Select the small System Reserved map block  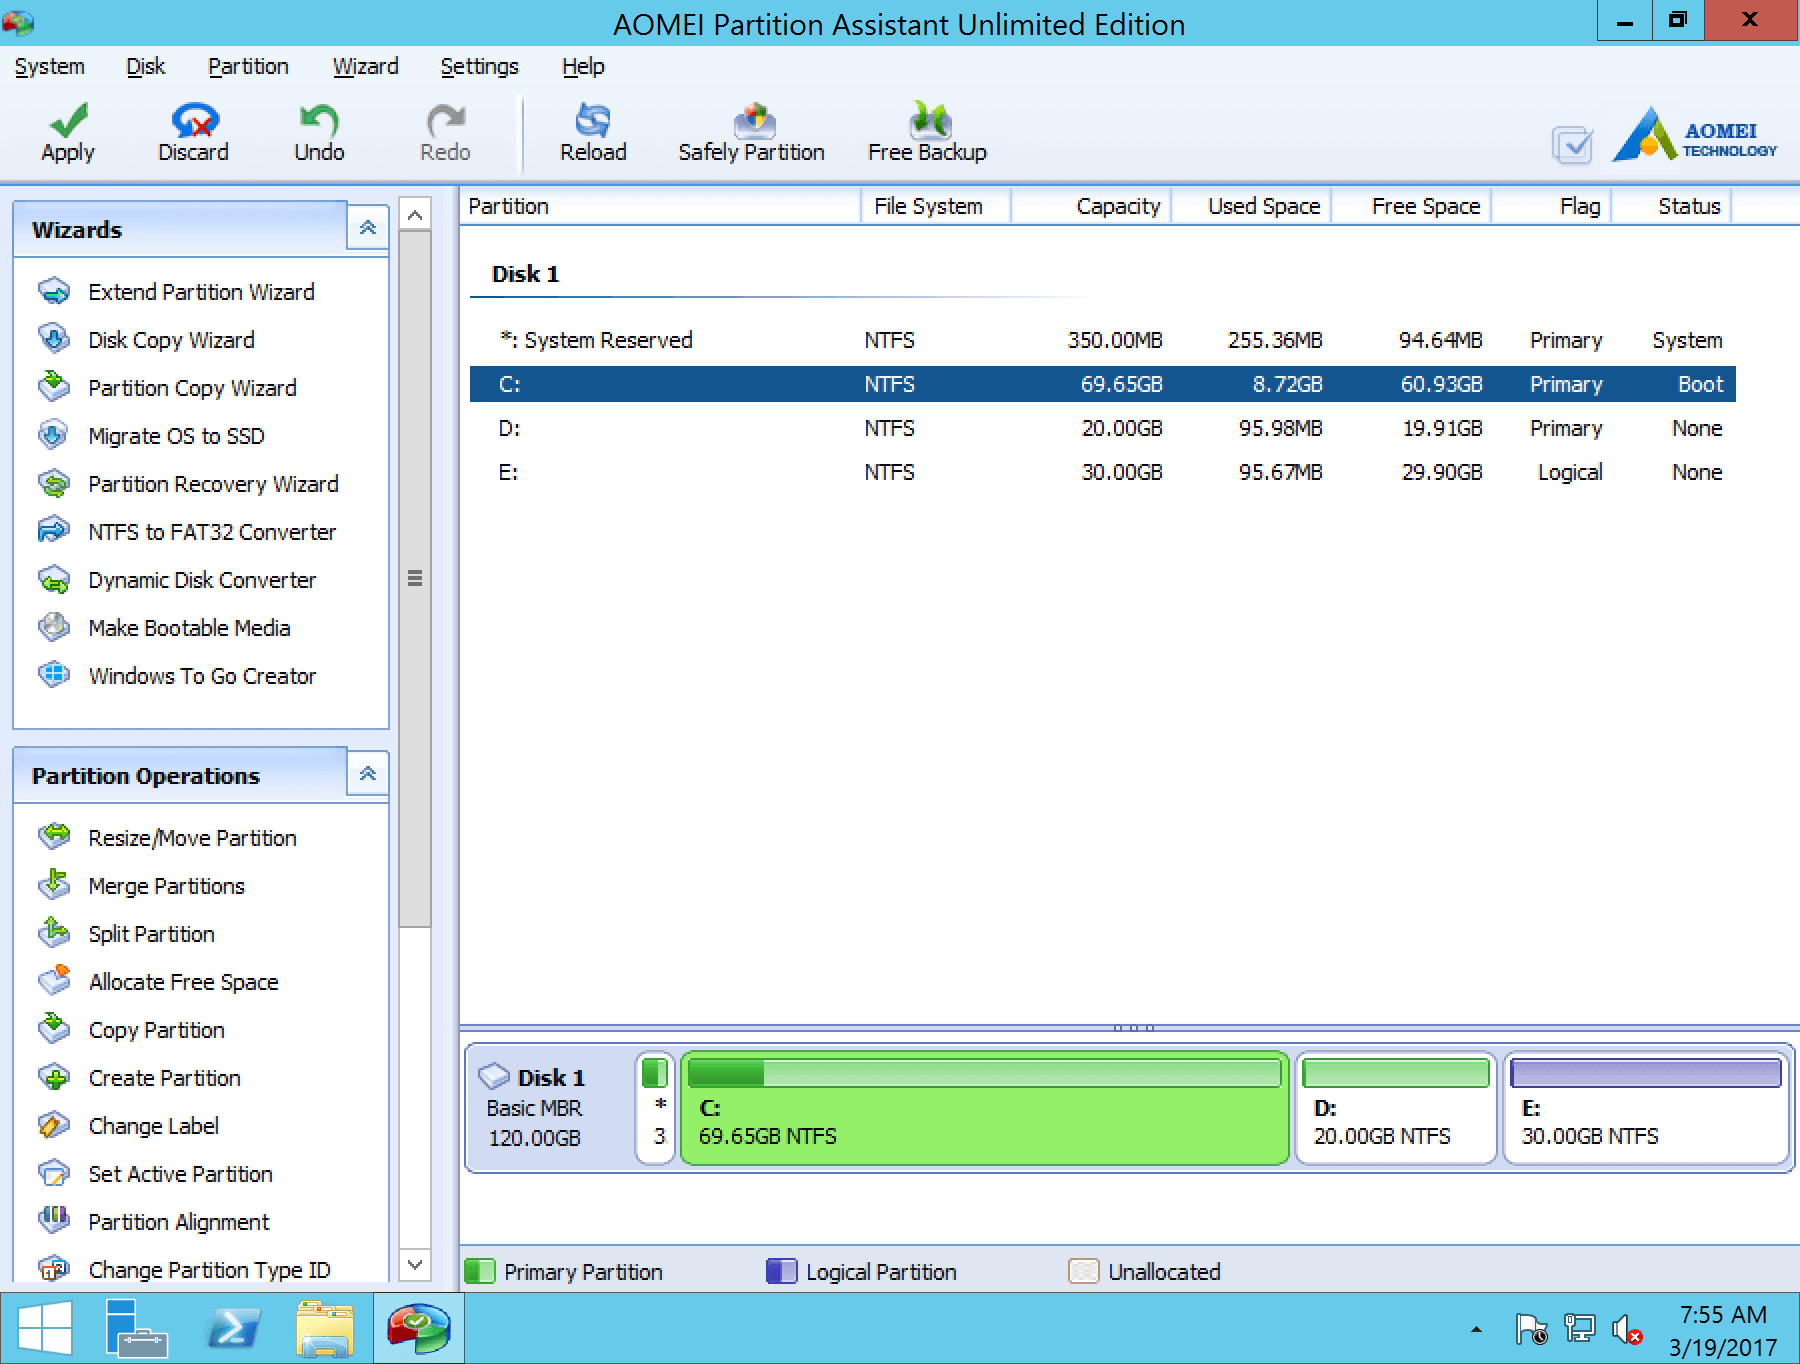(655, 1108)
